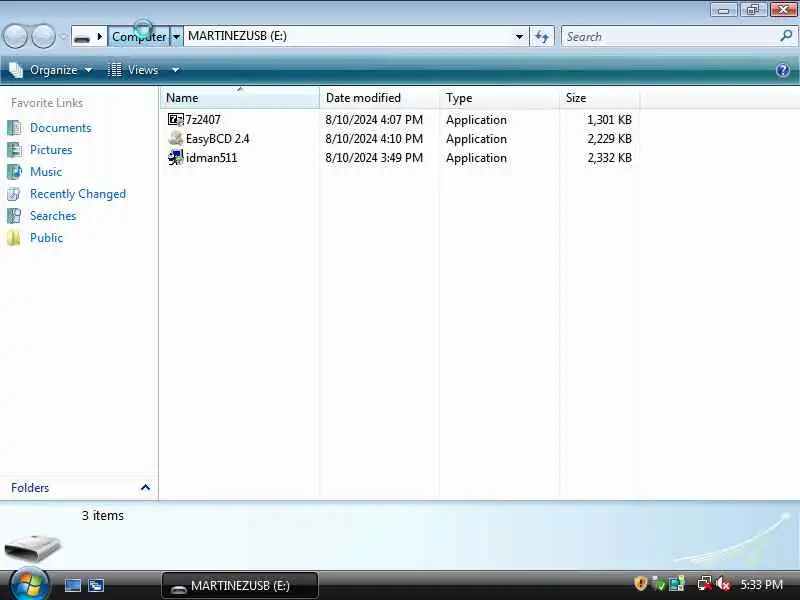Image resolution: width=800 pixels, height=600 pixels.
Task: Open the address bar history dropdown
Action: tap(519, 36)
